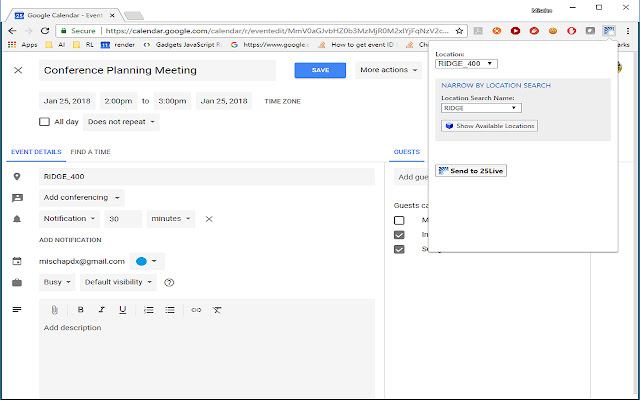Open the Location RIDGE_400 dropdown in popup
This screenshot has width=640, height=400.
(466, 64)
